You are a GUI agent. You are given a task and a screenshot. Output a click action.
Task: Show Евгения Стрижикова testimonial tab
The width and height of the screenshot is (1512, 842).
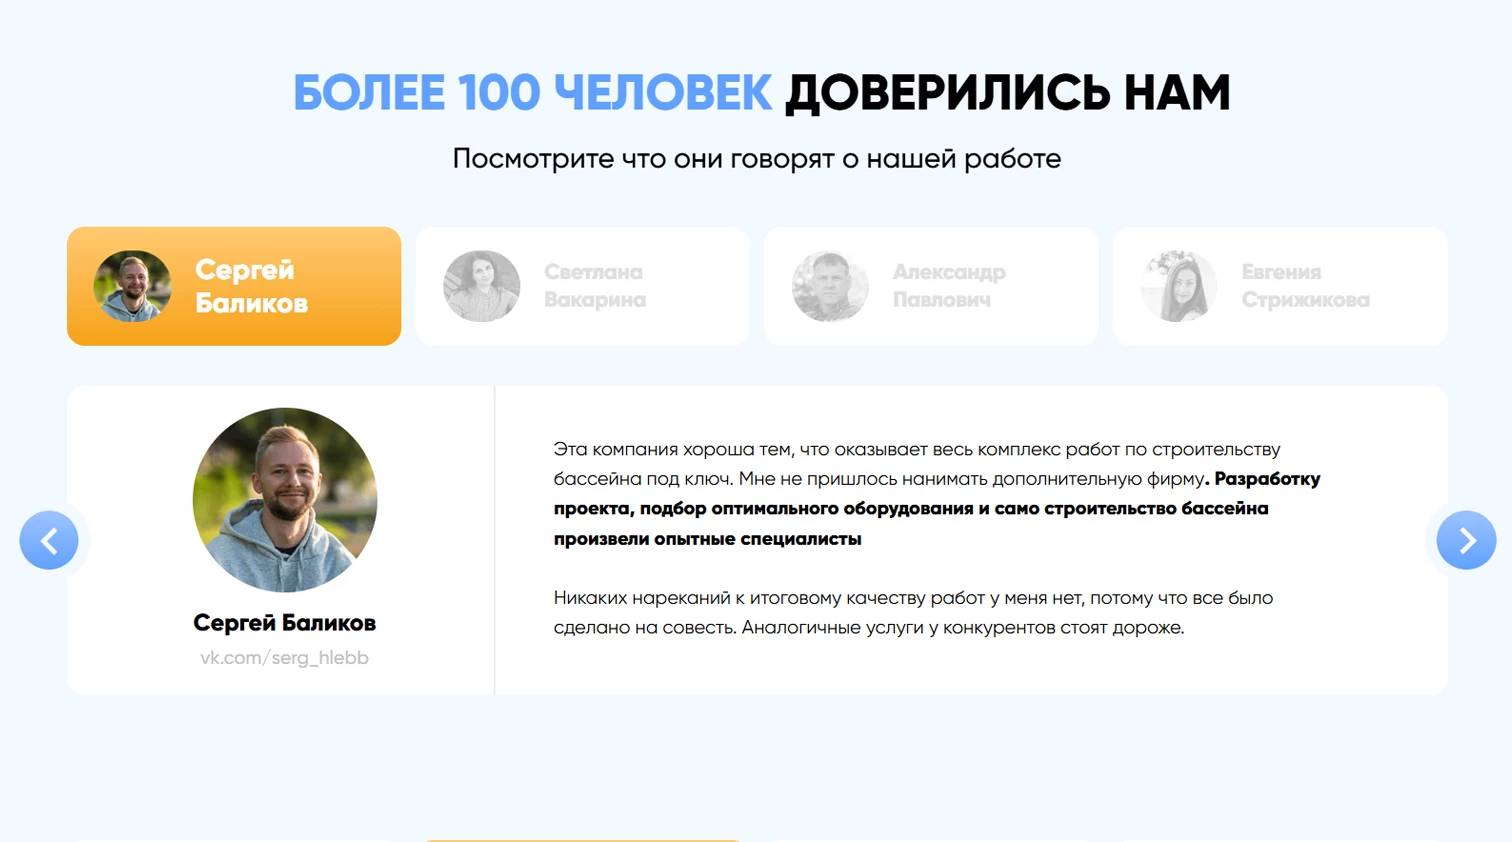(x=1280, y=286)
